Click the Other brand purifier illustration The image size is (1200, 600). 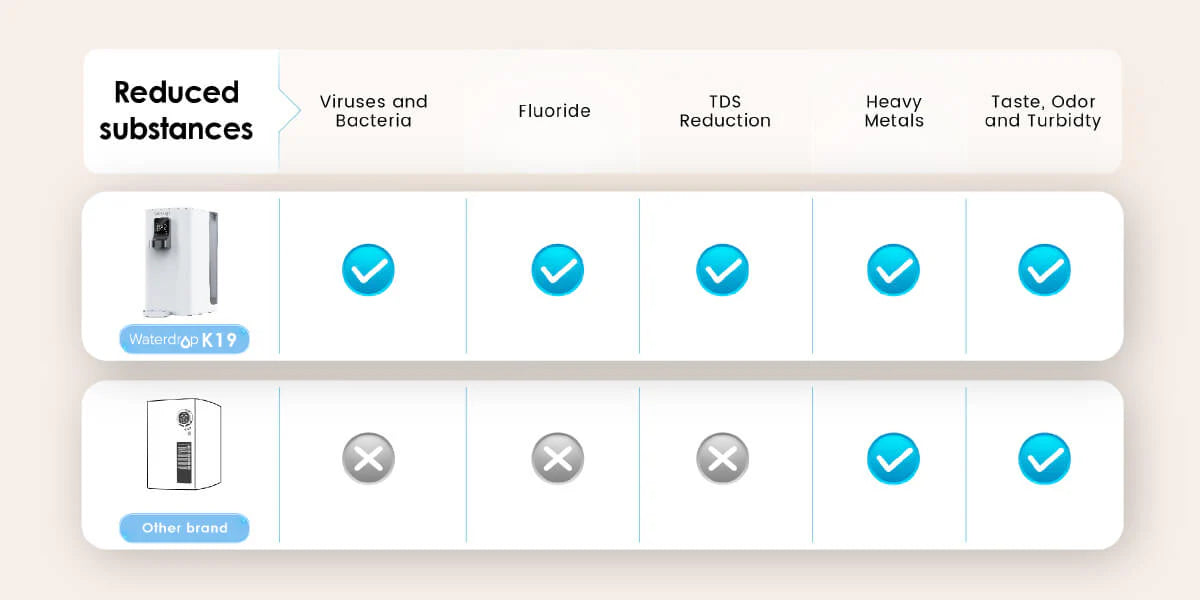pos(183,445)
